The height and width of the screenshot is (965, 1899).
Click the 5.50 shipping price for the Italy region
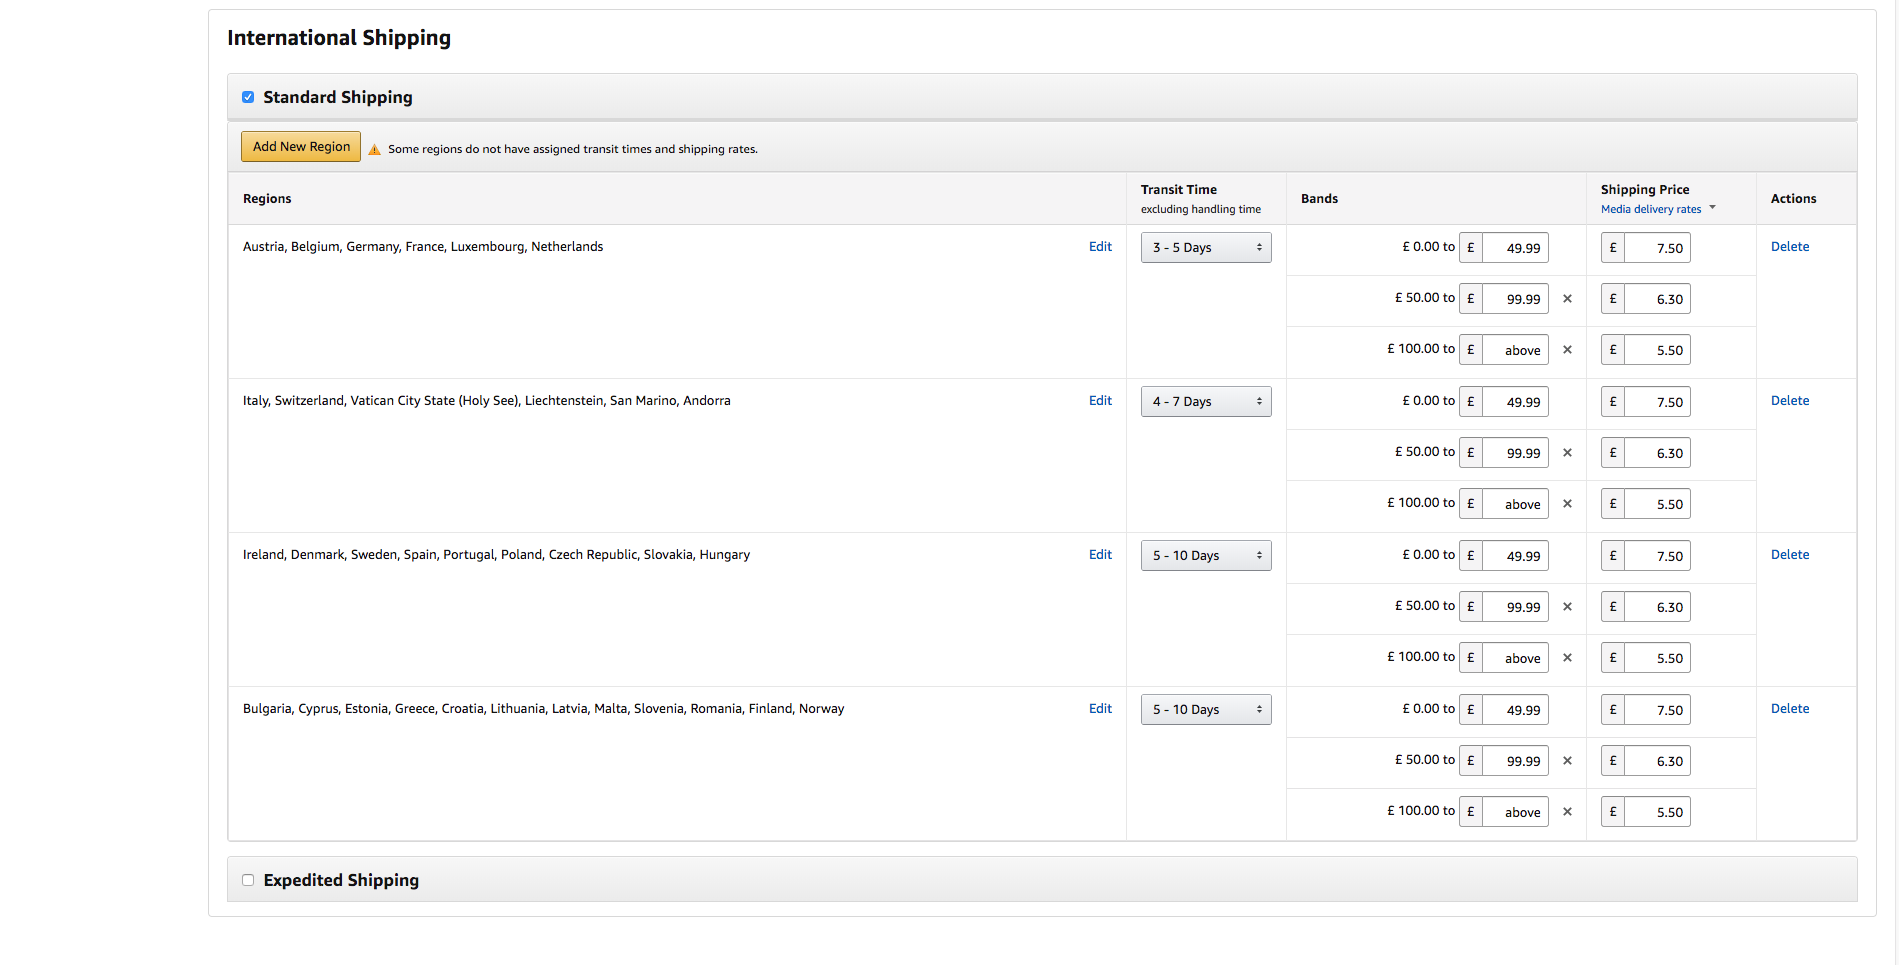tap(1657, 504)
